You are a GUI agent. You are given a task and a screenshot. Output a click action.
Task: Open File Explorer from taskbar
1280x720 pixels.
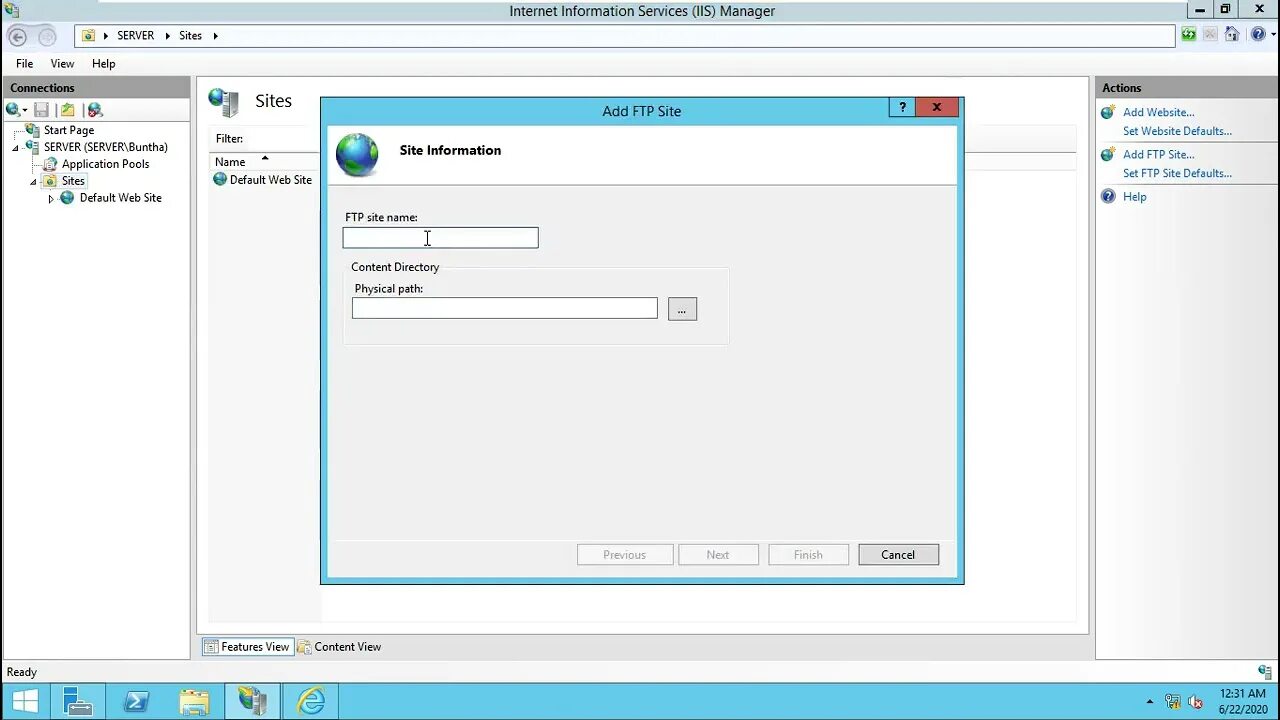[x=194, y=702]
